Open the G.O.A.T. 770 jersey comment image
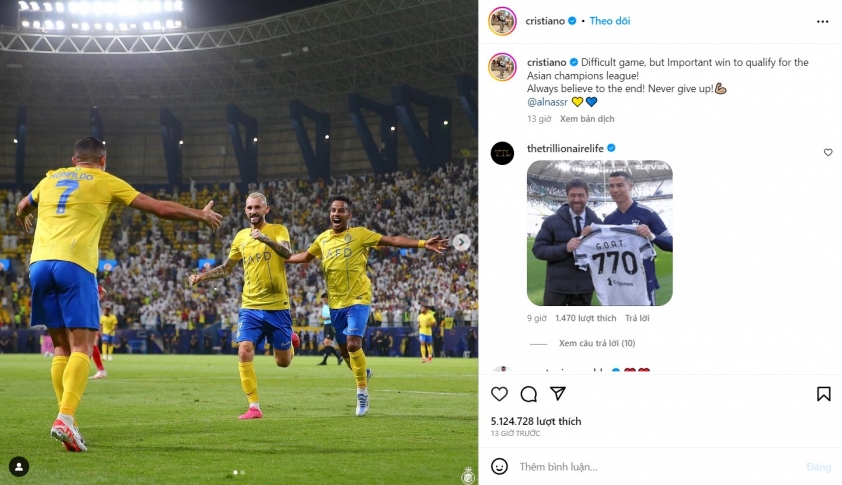Viewport: 842px width, 485px height. pos(599,233)
